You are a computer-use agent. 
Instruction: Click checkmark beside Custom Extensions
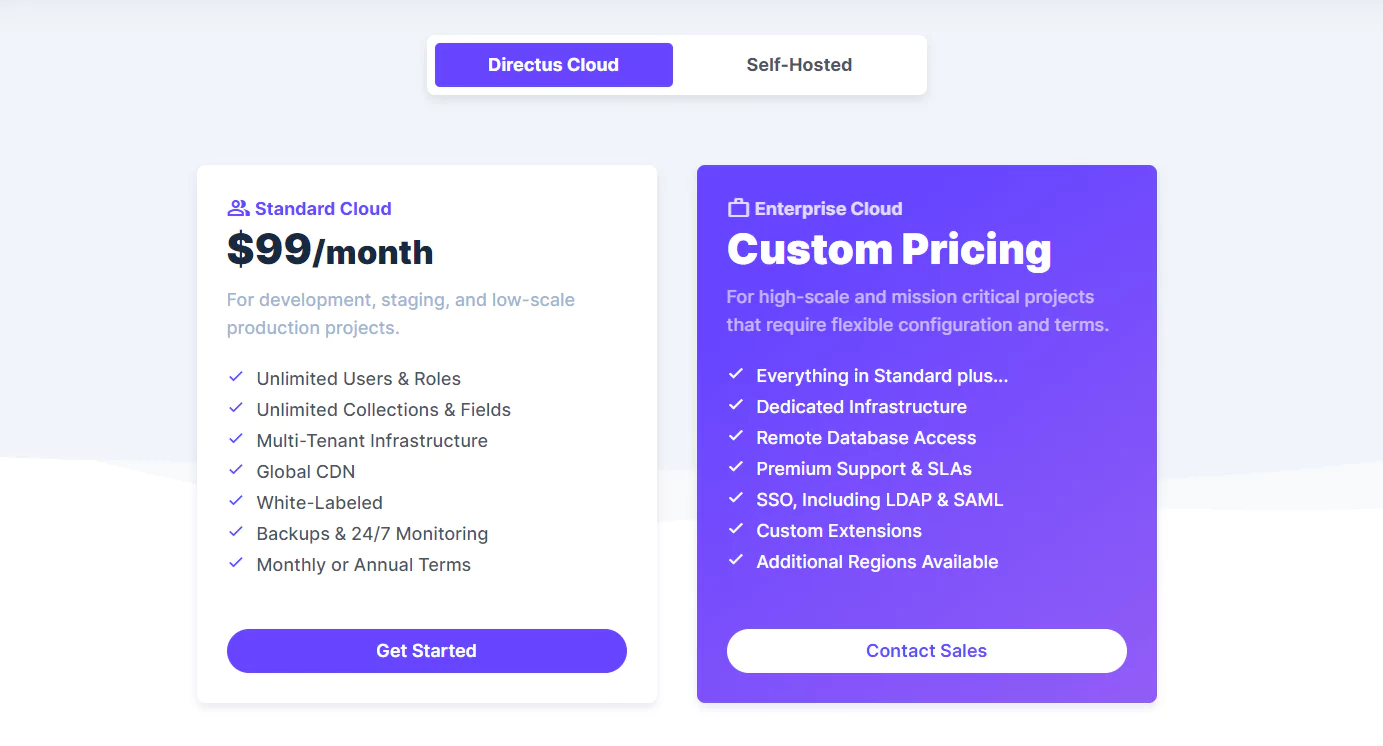[x=736, y=529]
